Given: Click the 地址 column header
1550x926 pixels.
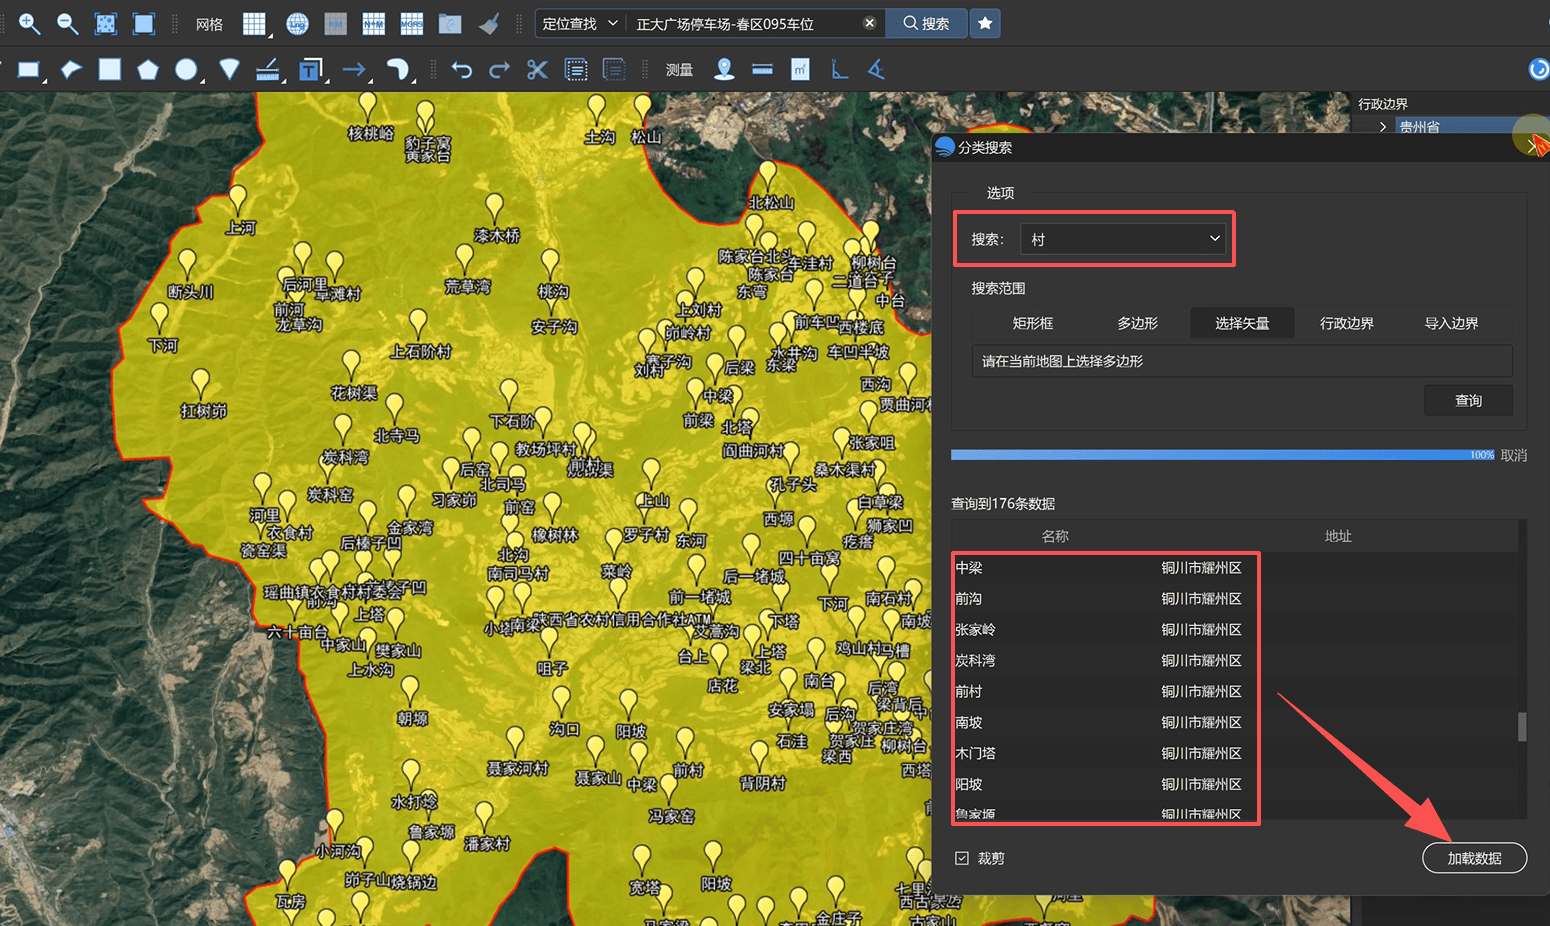Looking at the screenshot, I should click(x=1338, y=536).
